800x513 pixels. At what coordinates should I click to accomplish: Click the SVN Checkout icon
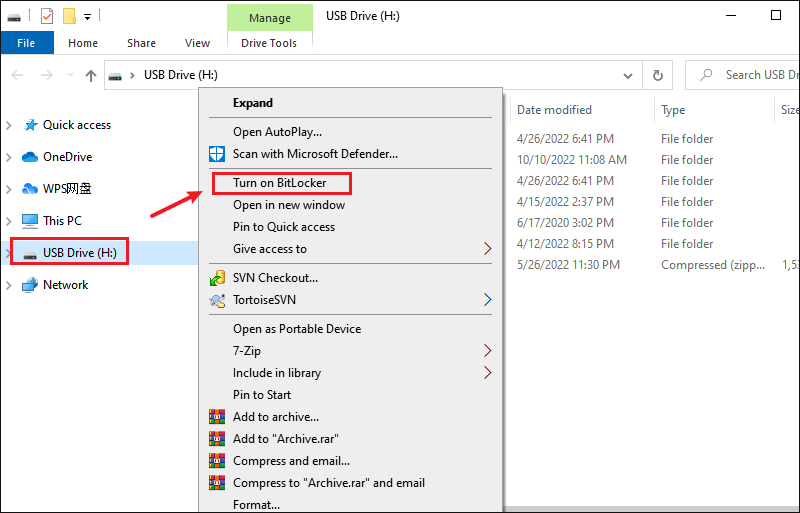(217, 278)
